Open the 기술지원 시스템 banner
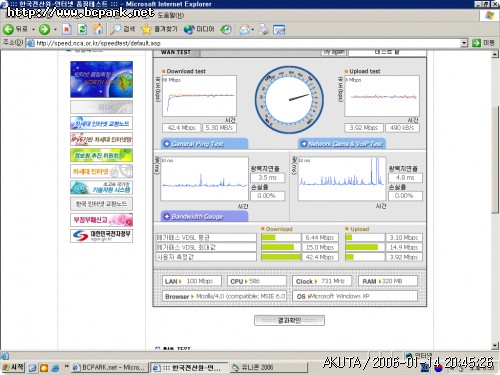Image resolution: width=500 pixels, height=375 pixels. (101, 187)
